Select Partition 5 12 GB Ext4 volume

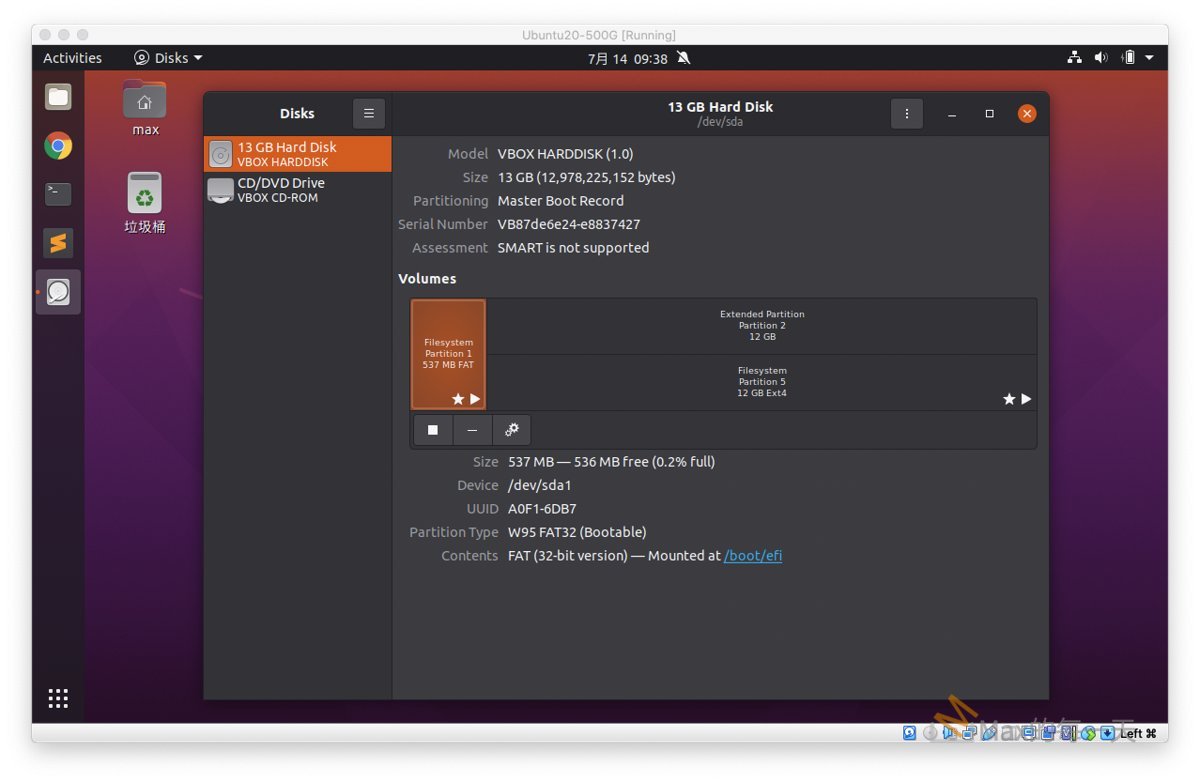(x=762, y=382)
